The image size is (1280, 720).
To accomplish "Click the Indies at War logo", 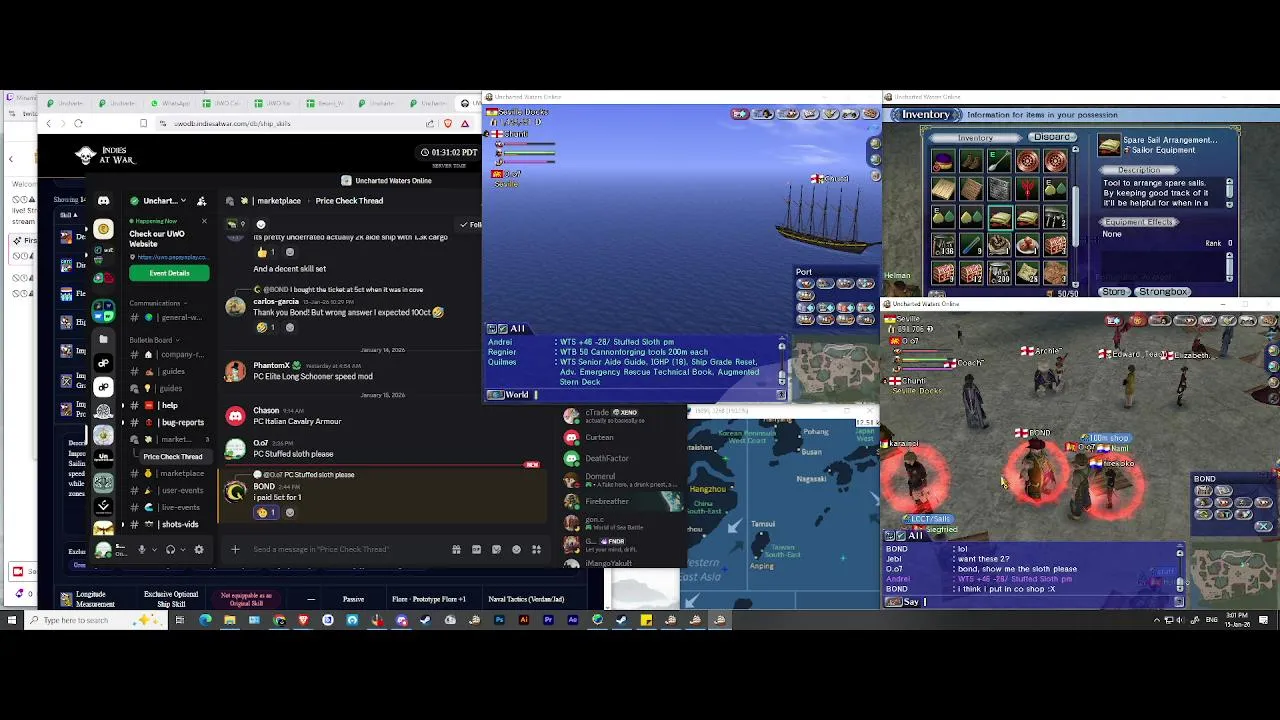I will tap(105, 155).
